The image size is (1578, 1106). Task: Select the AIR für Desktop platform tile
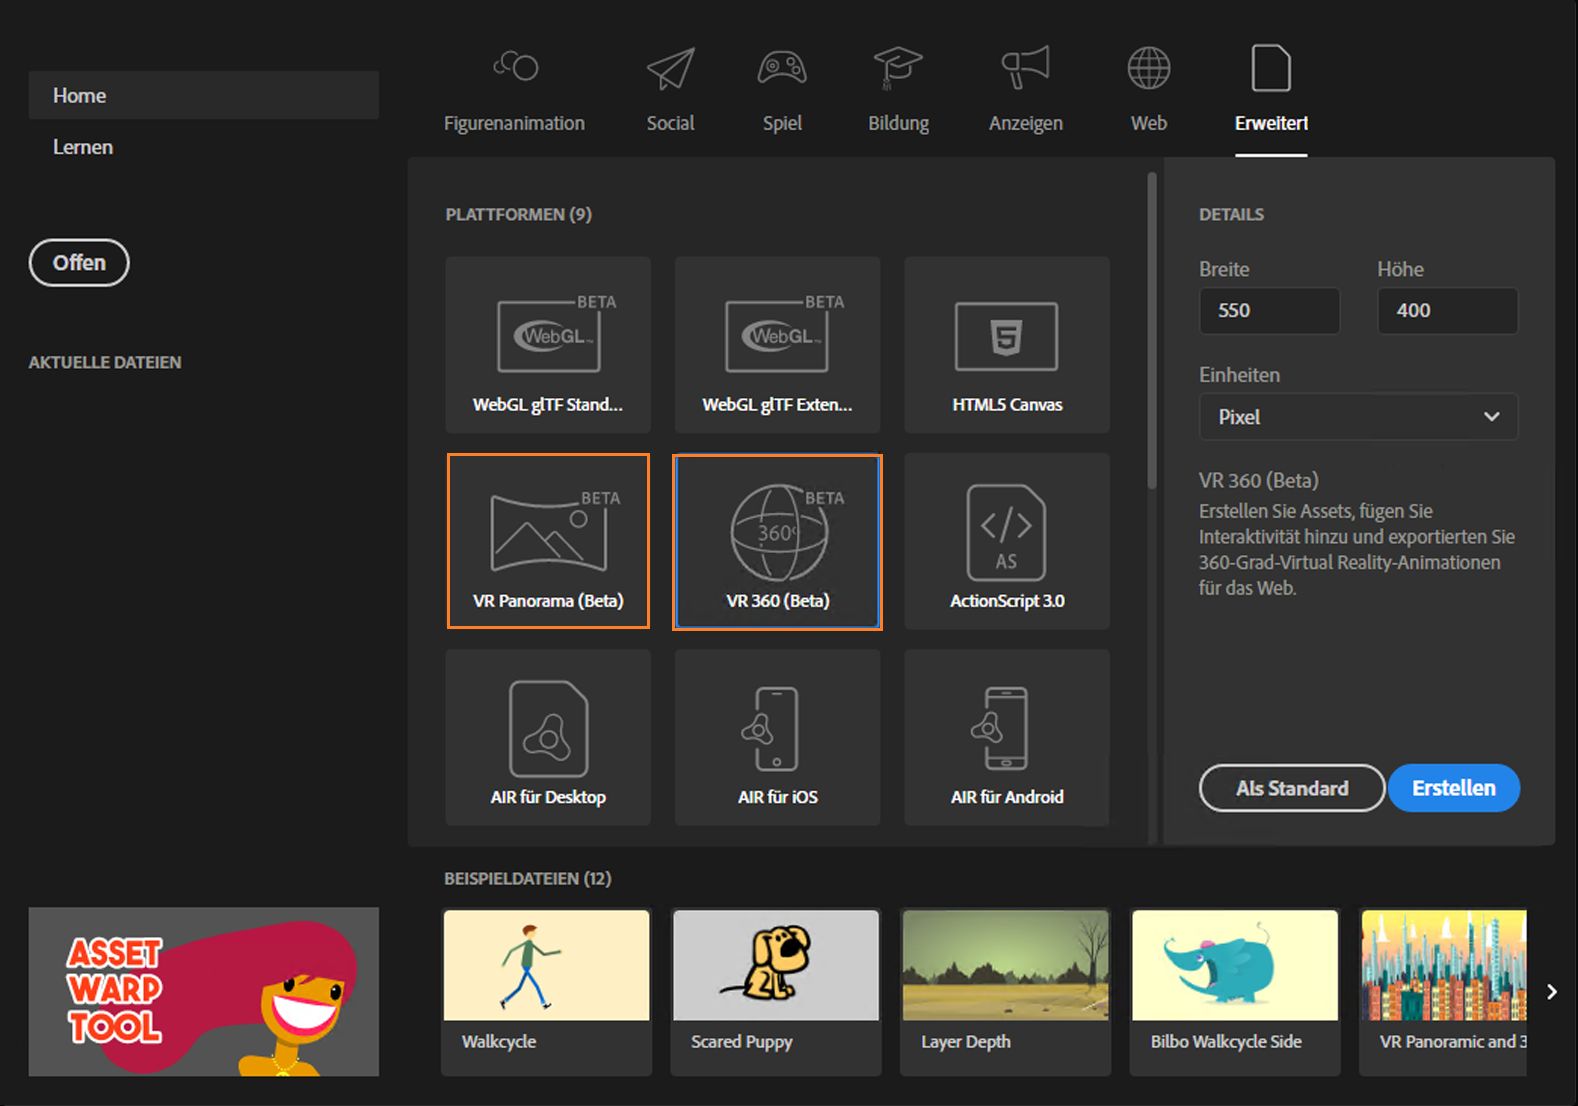tap(548, 738)
